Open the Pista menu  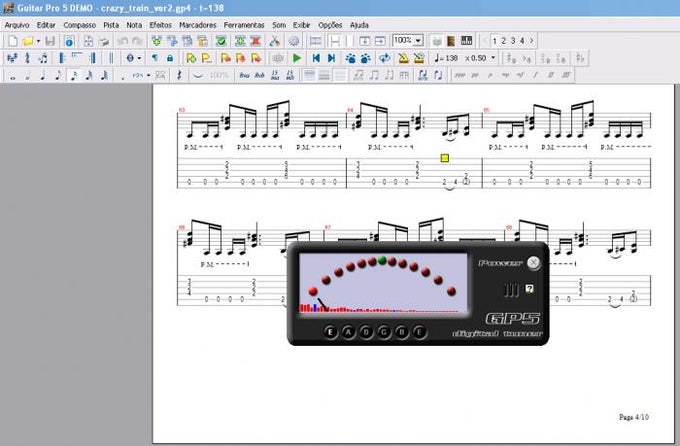(x=111, y=25)
